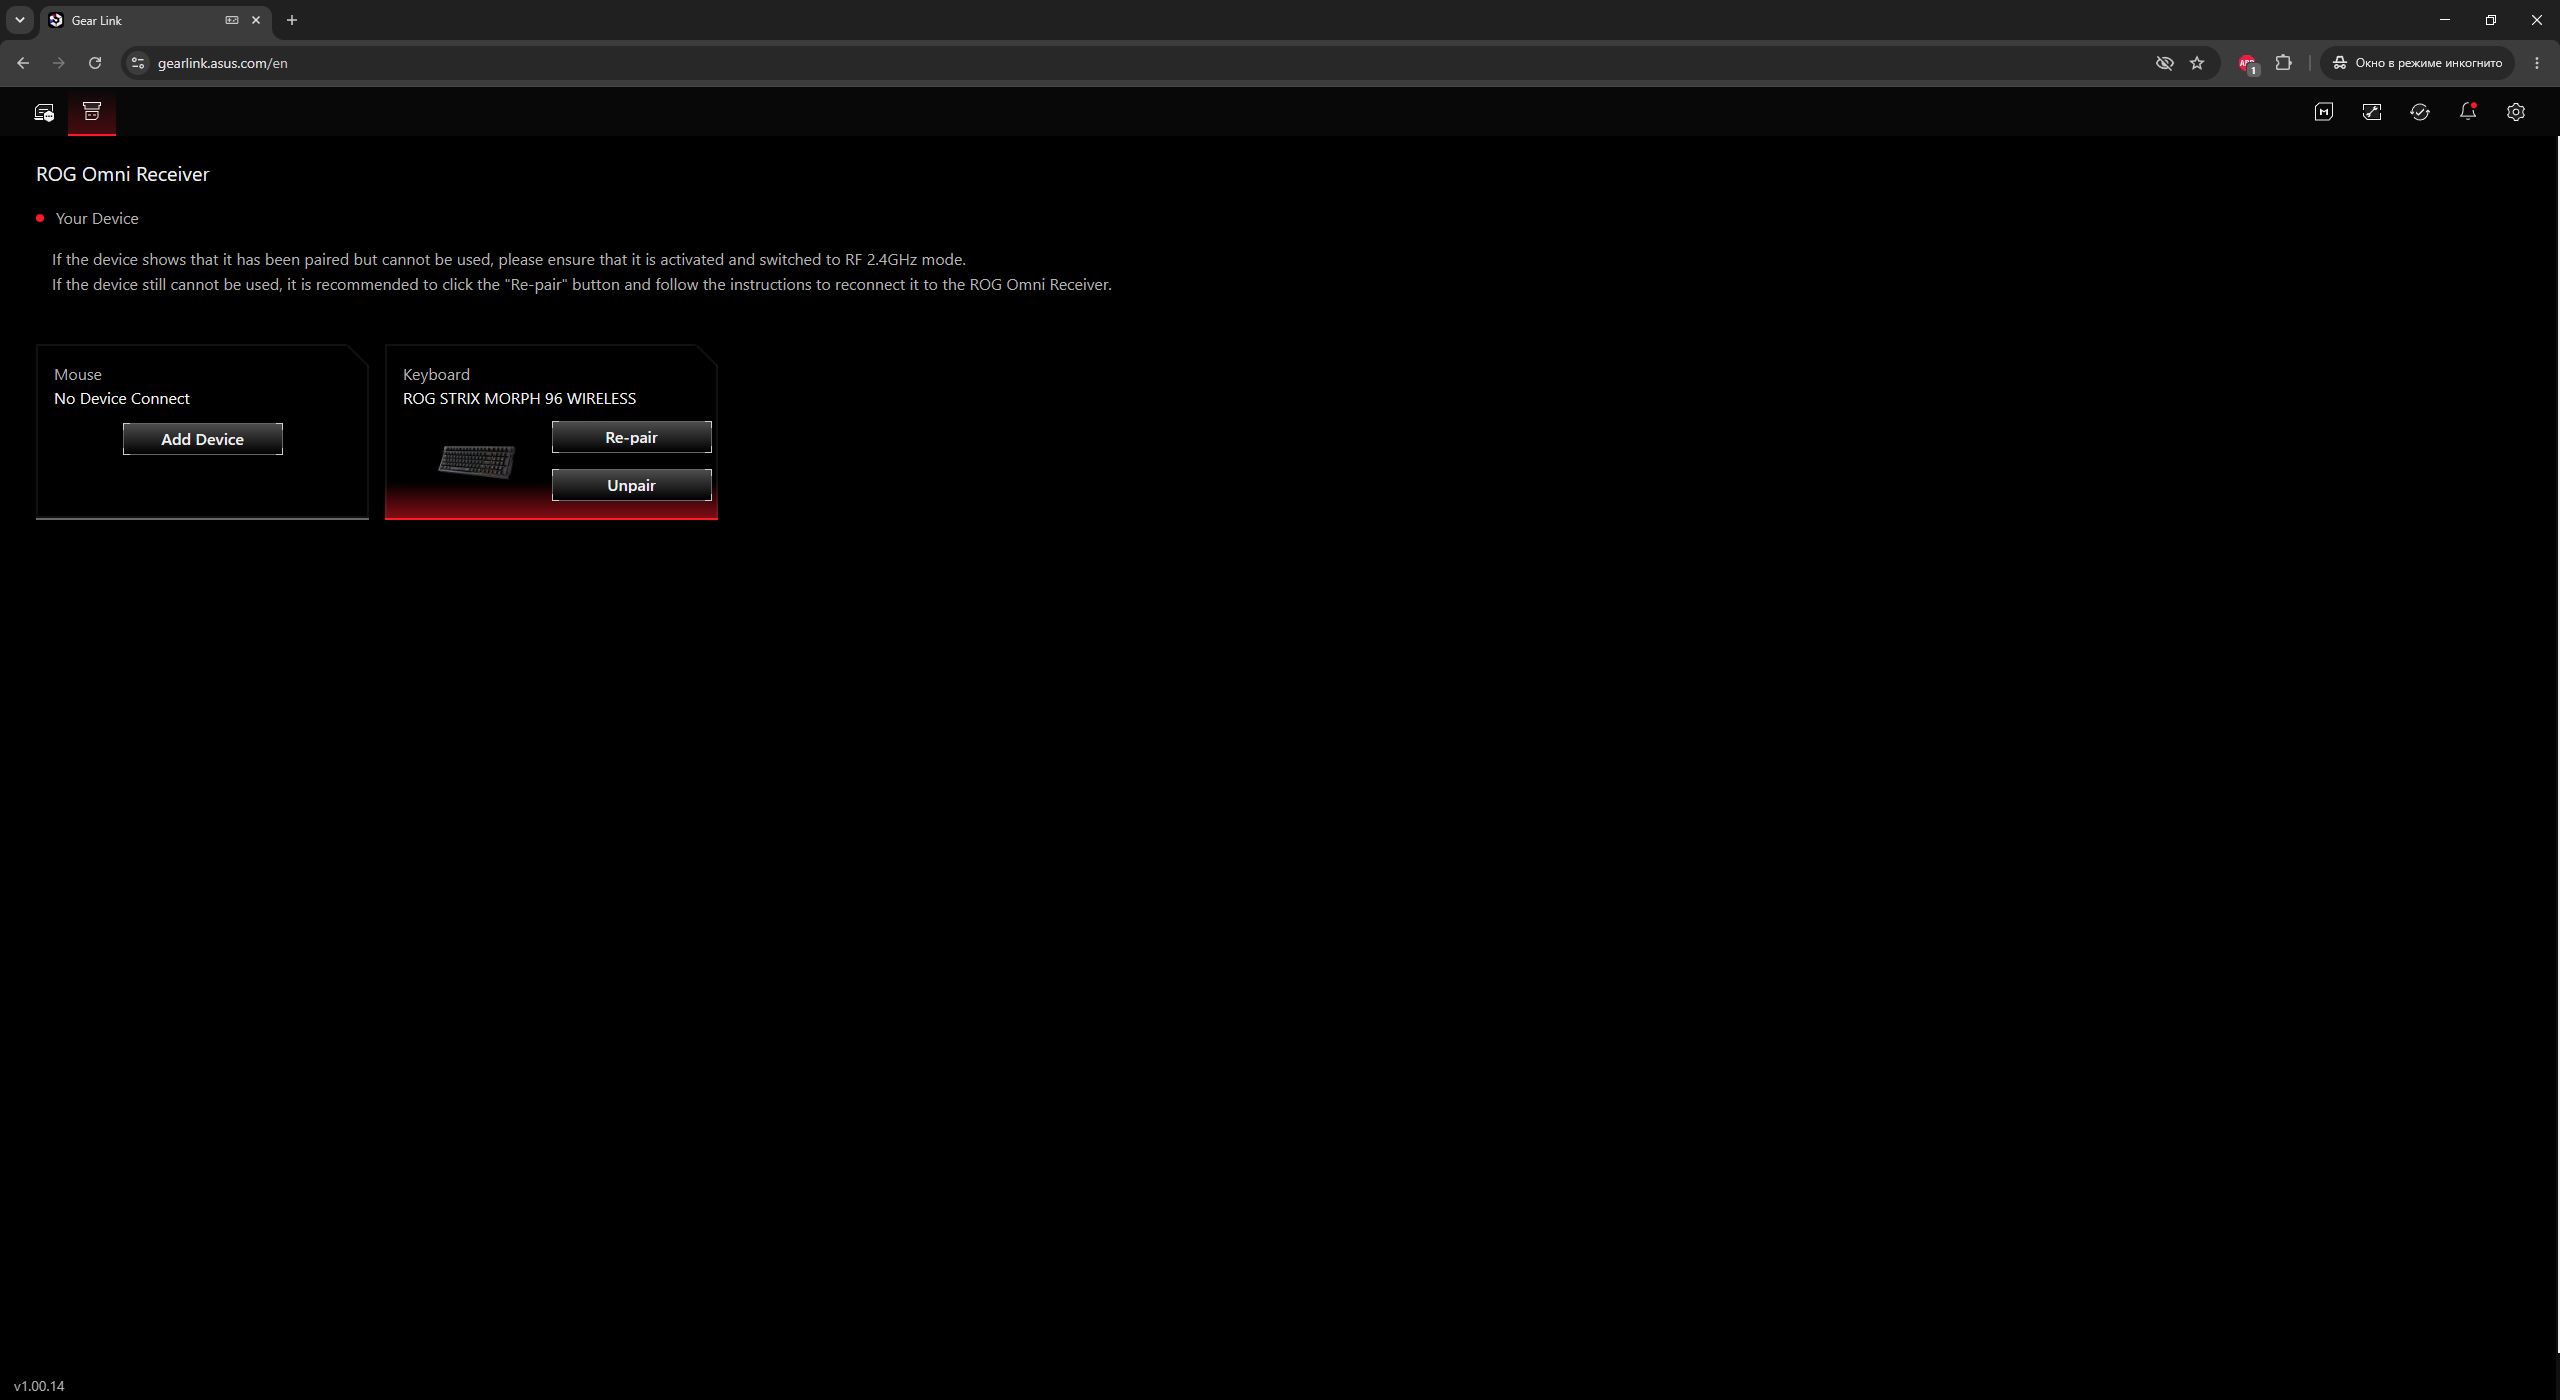The height and width of the screenshot is (1400, 2560).
Task: Open the notifications bell icon
Action: pos(2468,112)
